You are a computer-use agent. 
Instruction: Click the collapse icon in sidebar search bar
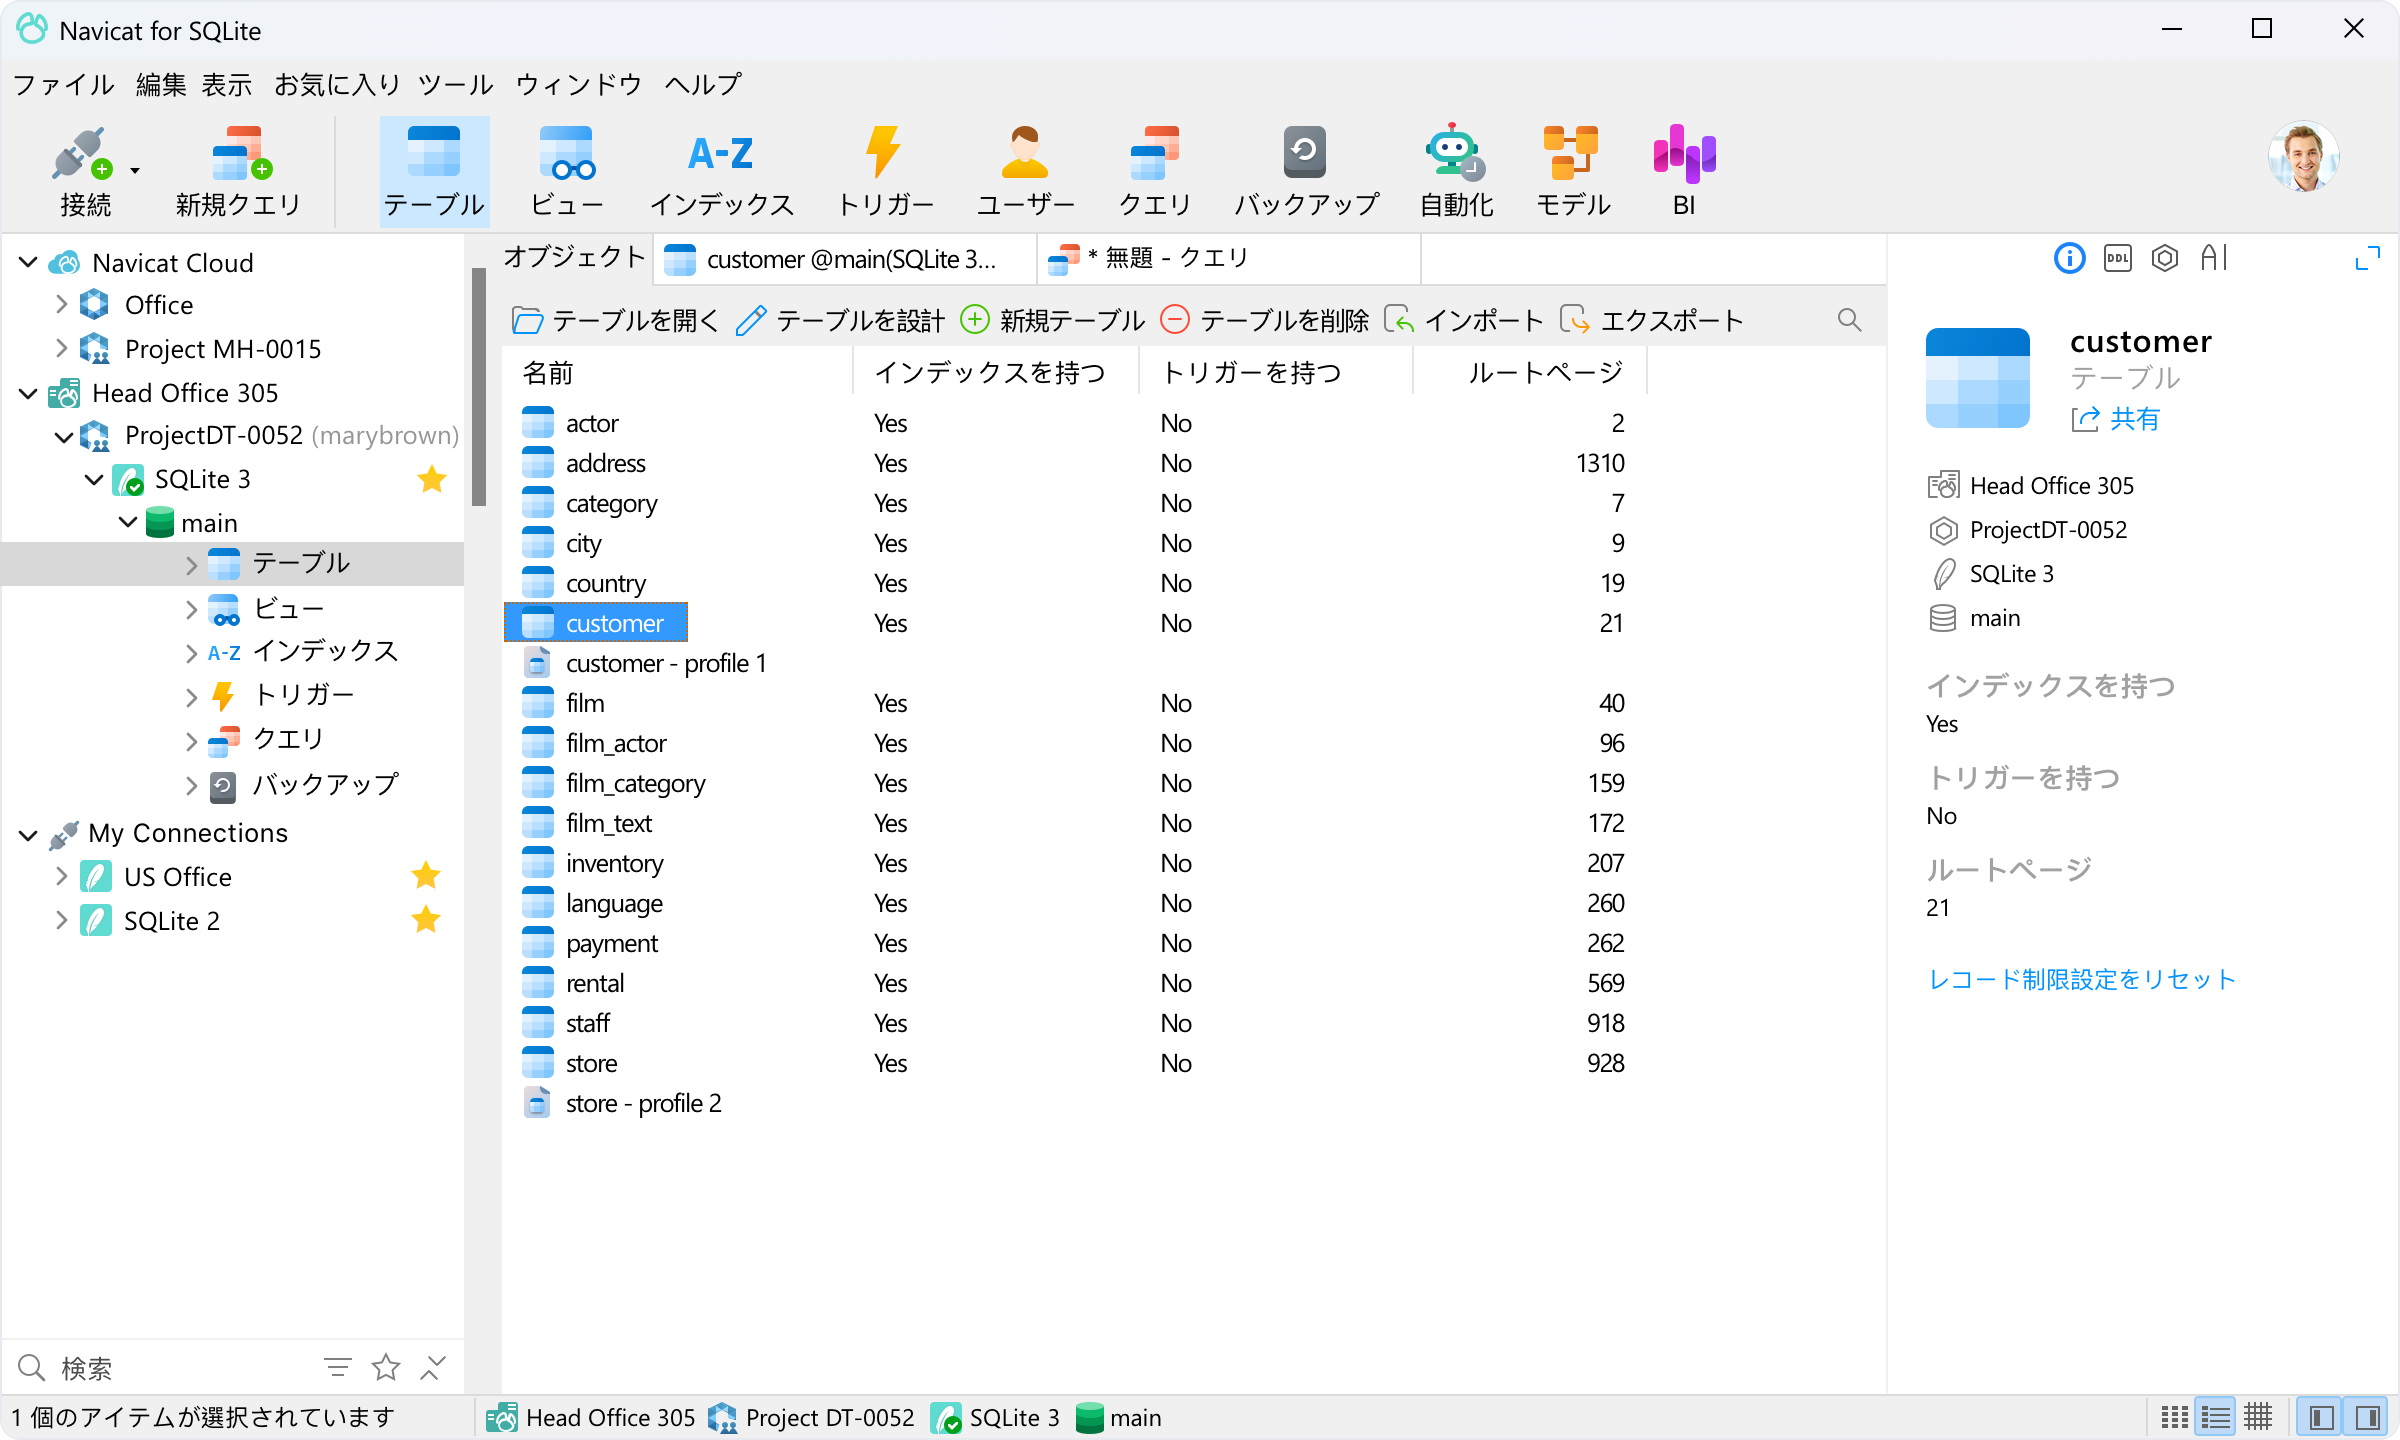(x=432, y=1367)
